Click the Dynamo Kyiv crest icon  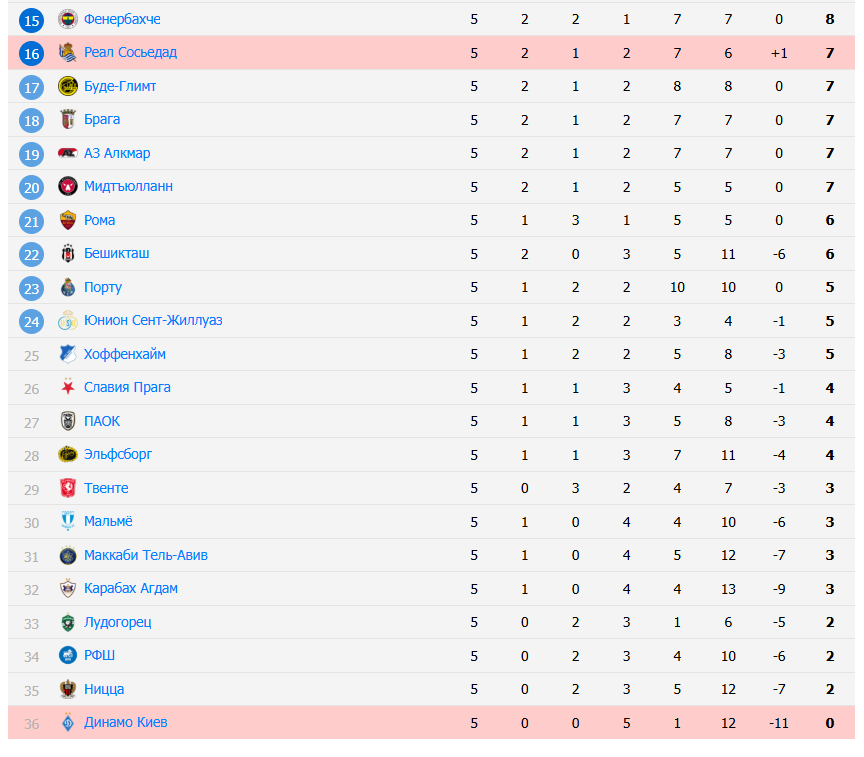pos(67,722)
